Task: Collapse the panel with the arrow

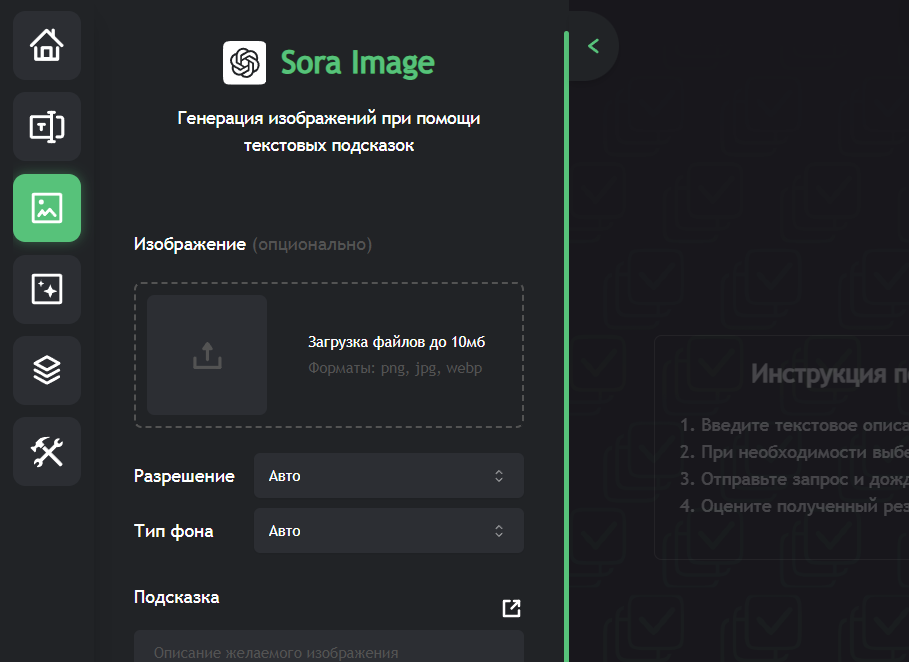Action: click(x=593, y=46)
